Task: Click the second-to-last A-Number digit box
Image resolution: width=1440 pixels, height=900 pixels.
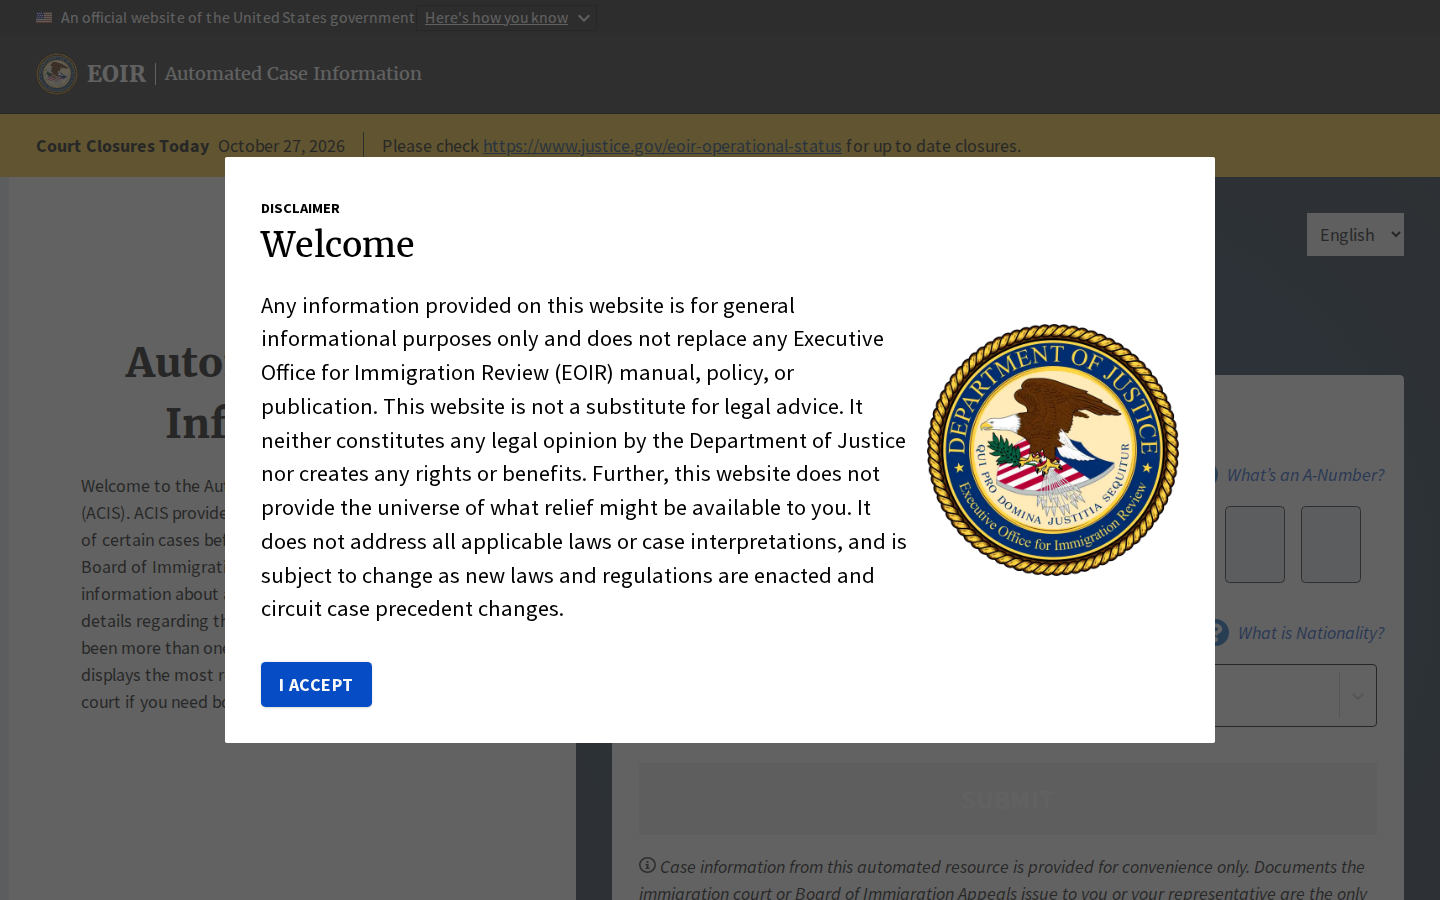Action: (1255, 544)
